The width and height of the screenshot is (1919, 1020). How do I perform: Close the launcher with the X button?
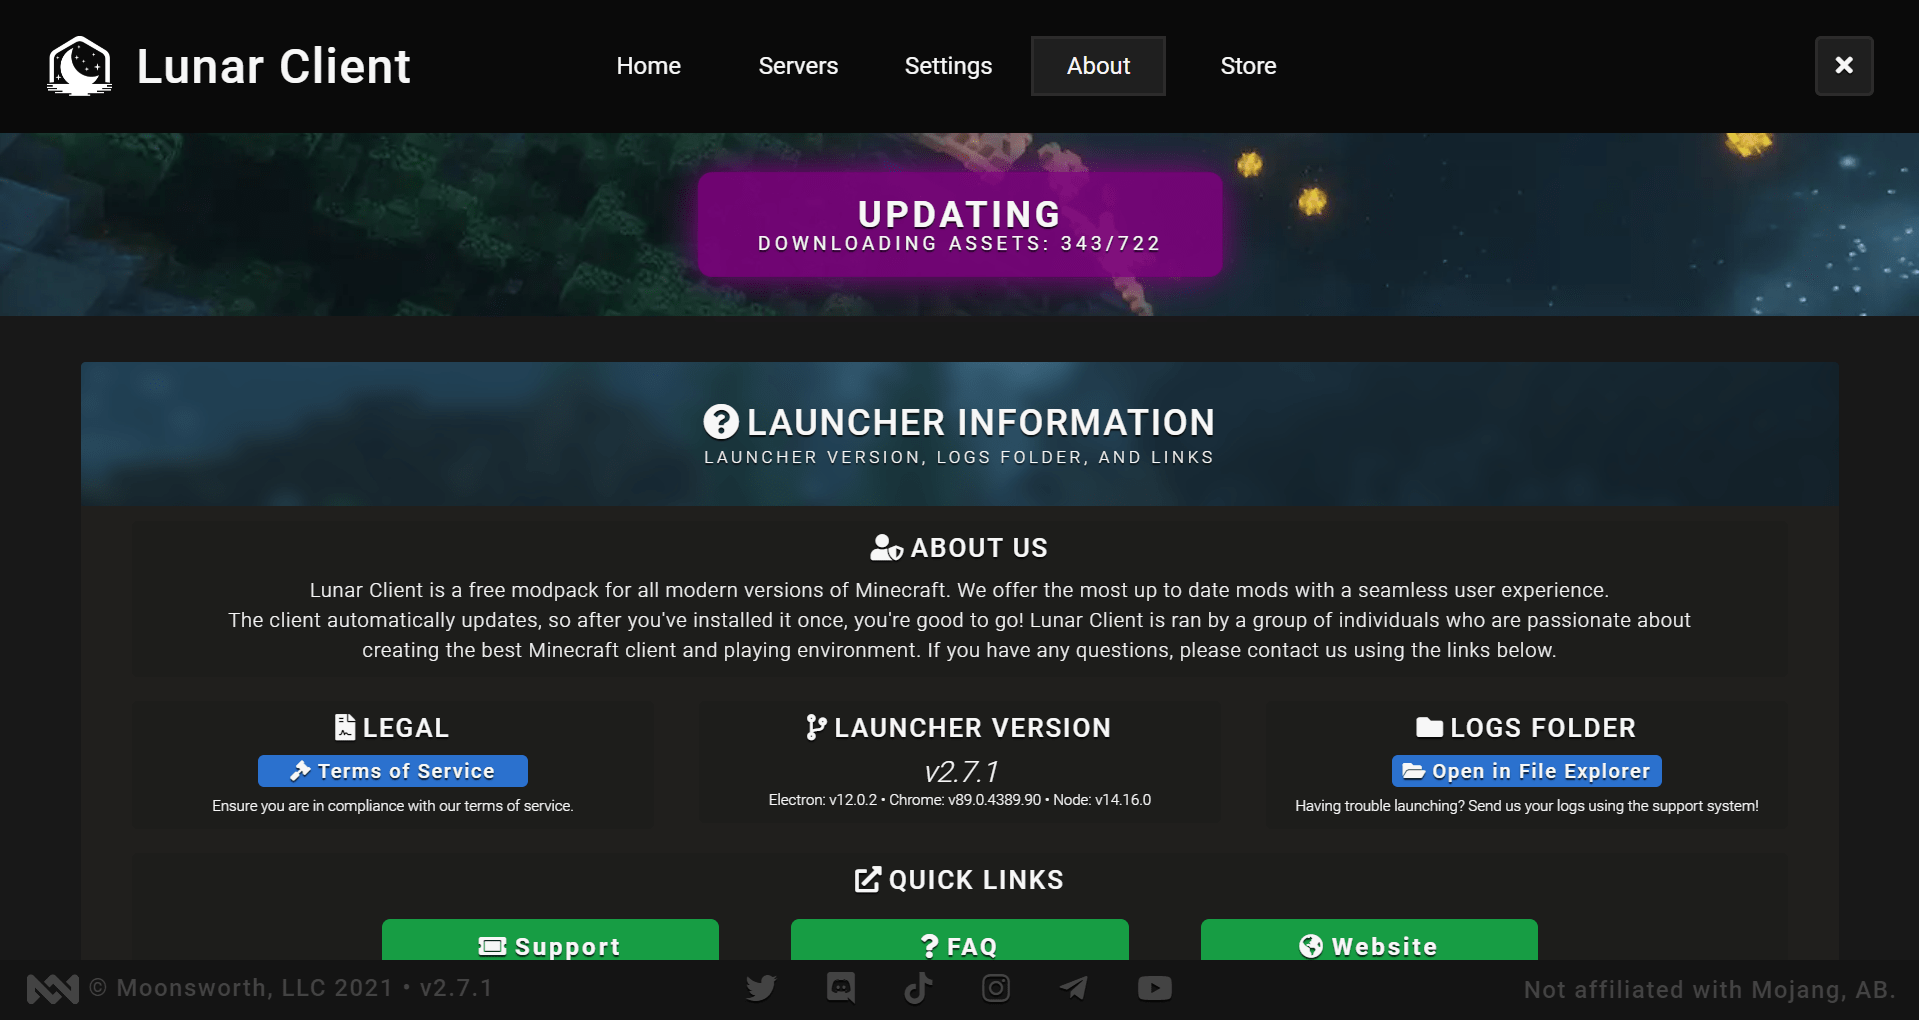pos(1844,66)
